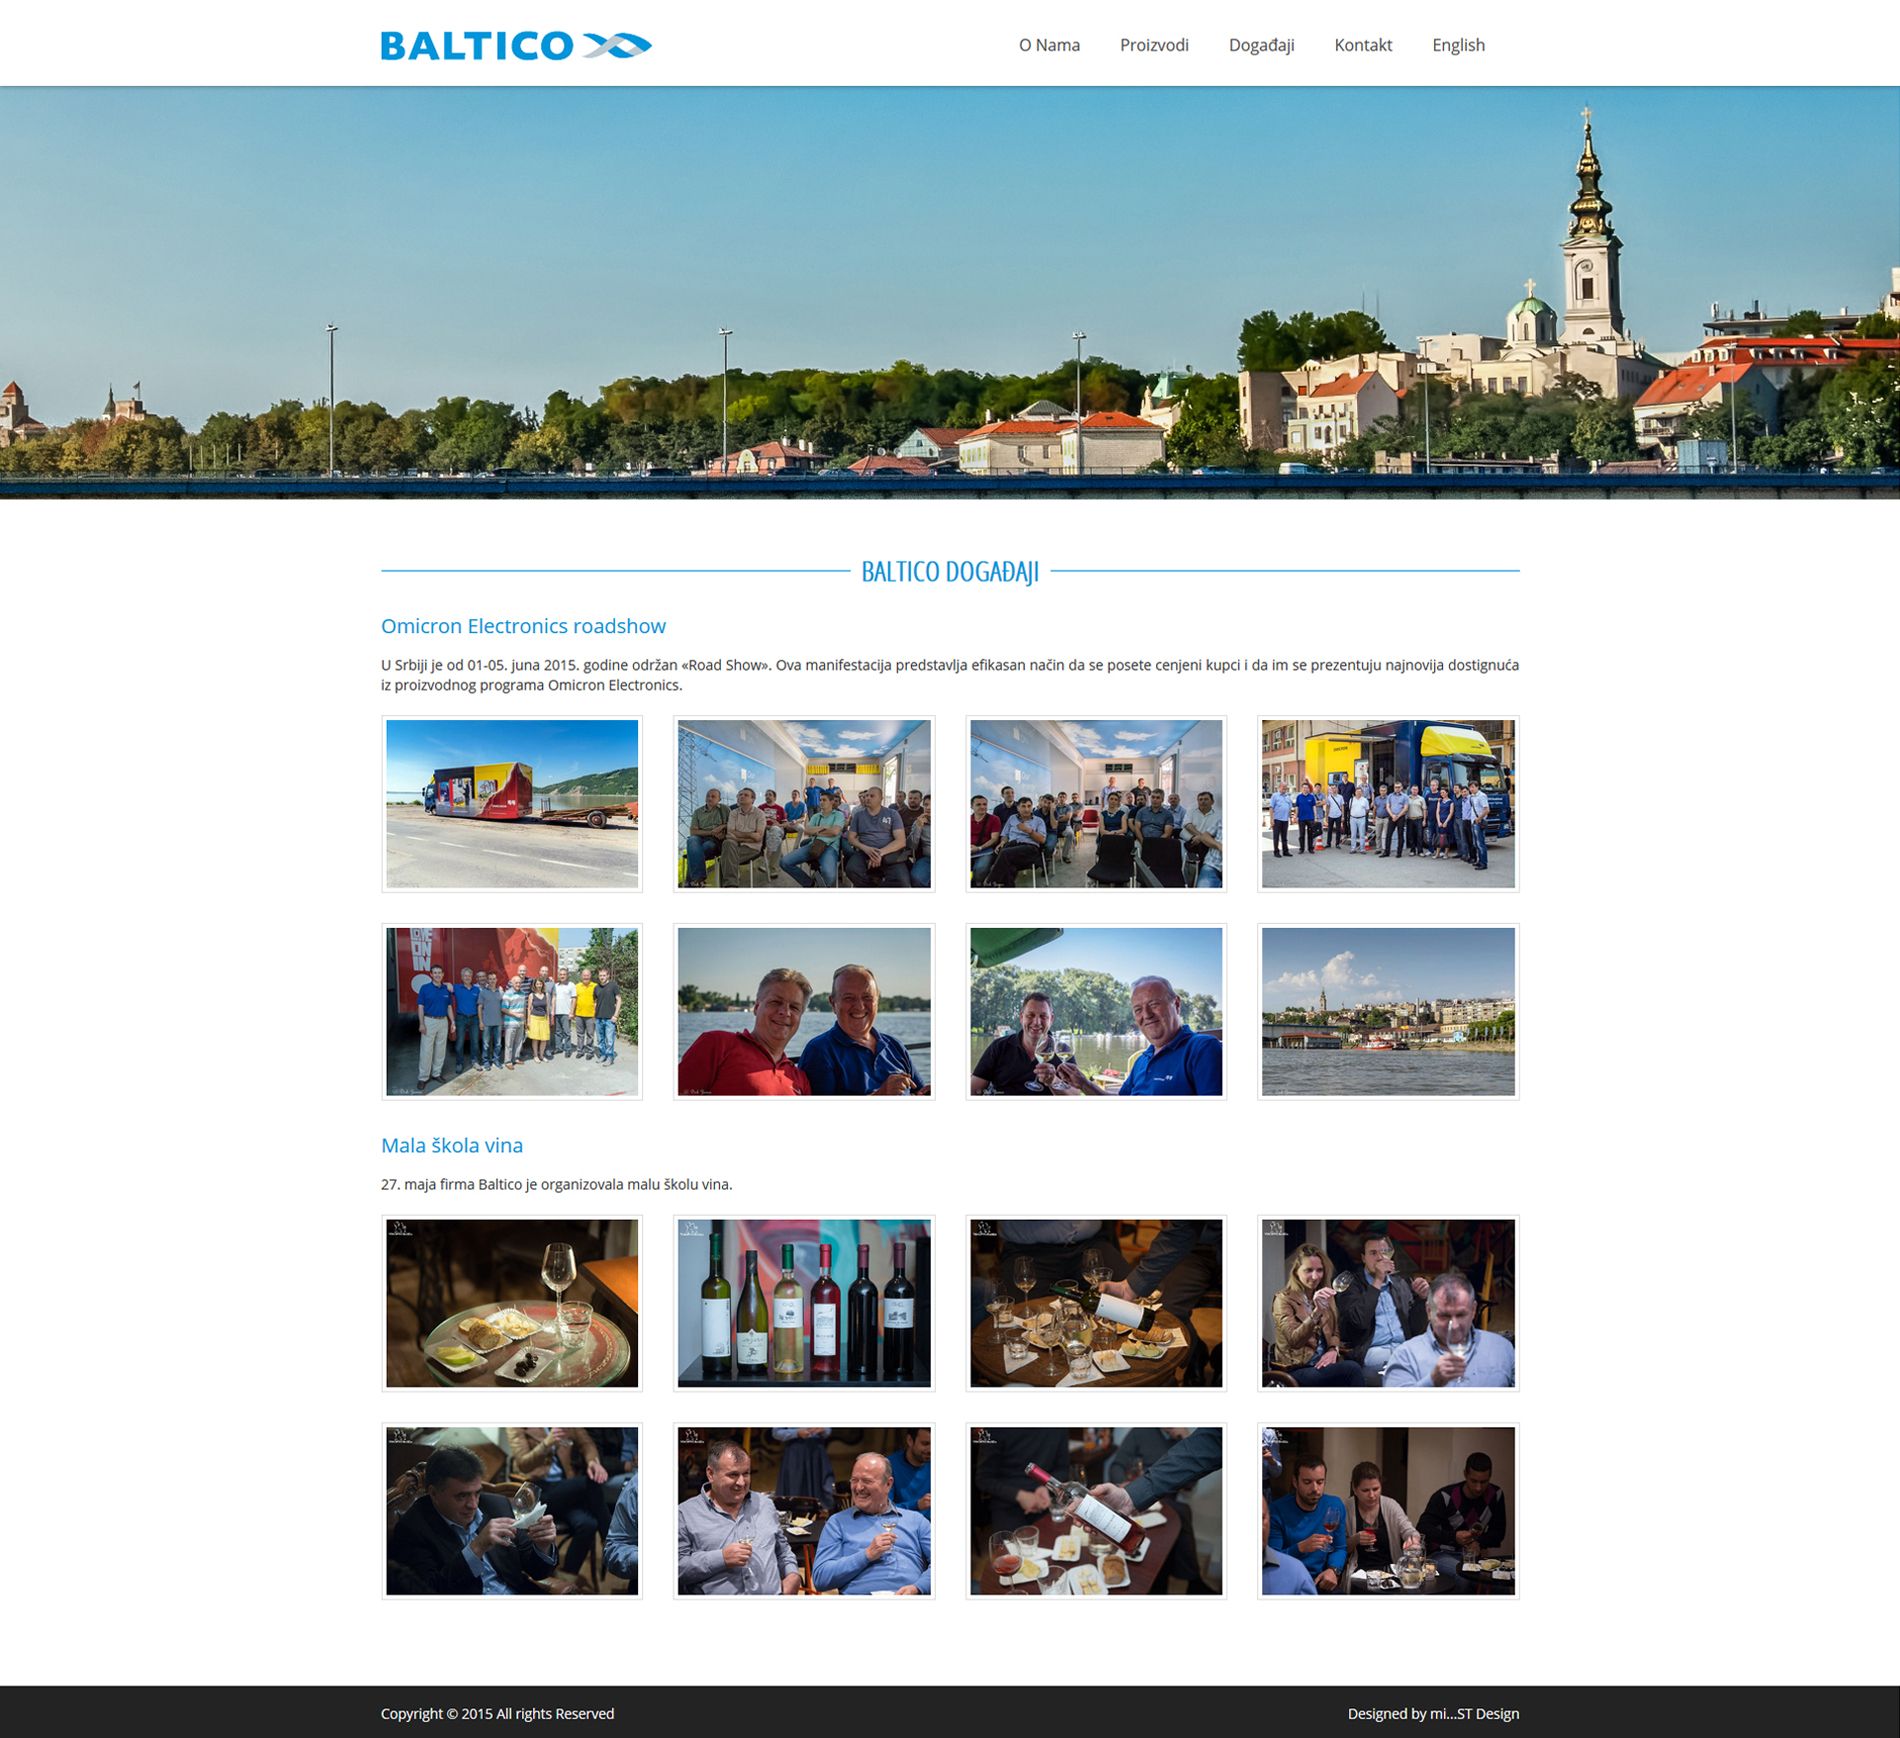Open the wine glass and cheese plate photo
Image resolution: width=1900 pixels, height=1738 pixels.
tap(512, 1303)
